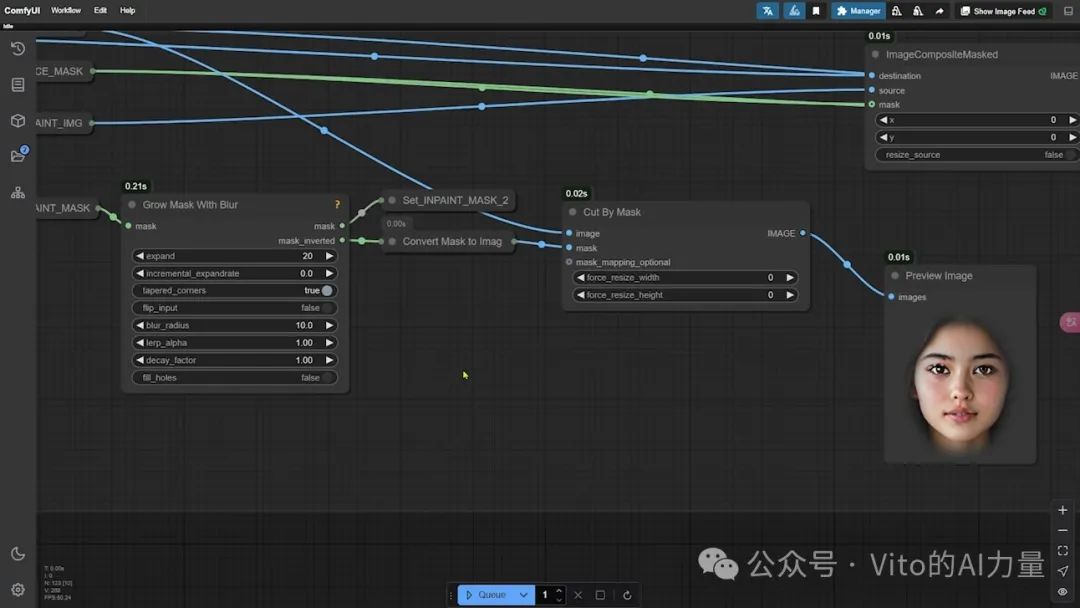Image resolution: width=1080 pixels, height=608 pixels.
Task: Click the face preview image thumbnail
Action: (960, 384)
